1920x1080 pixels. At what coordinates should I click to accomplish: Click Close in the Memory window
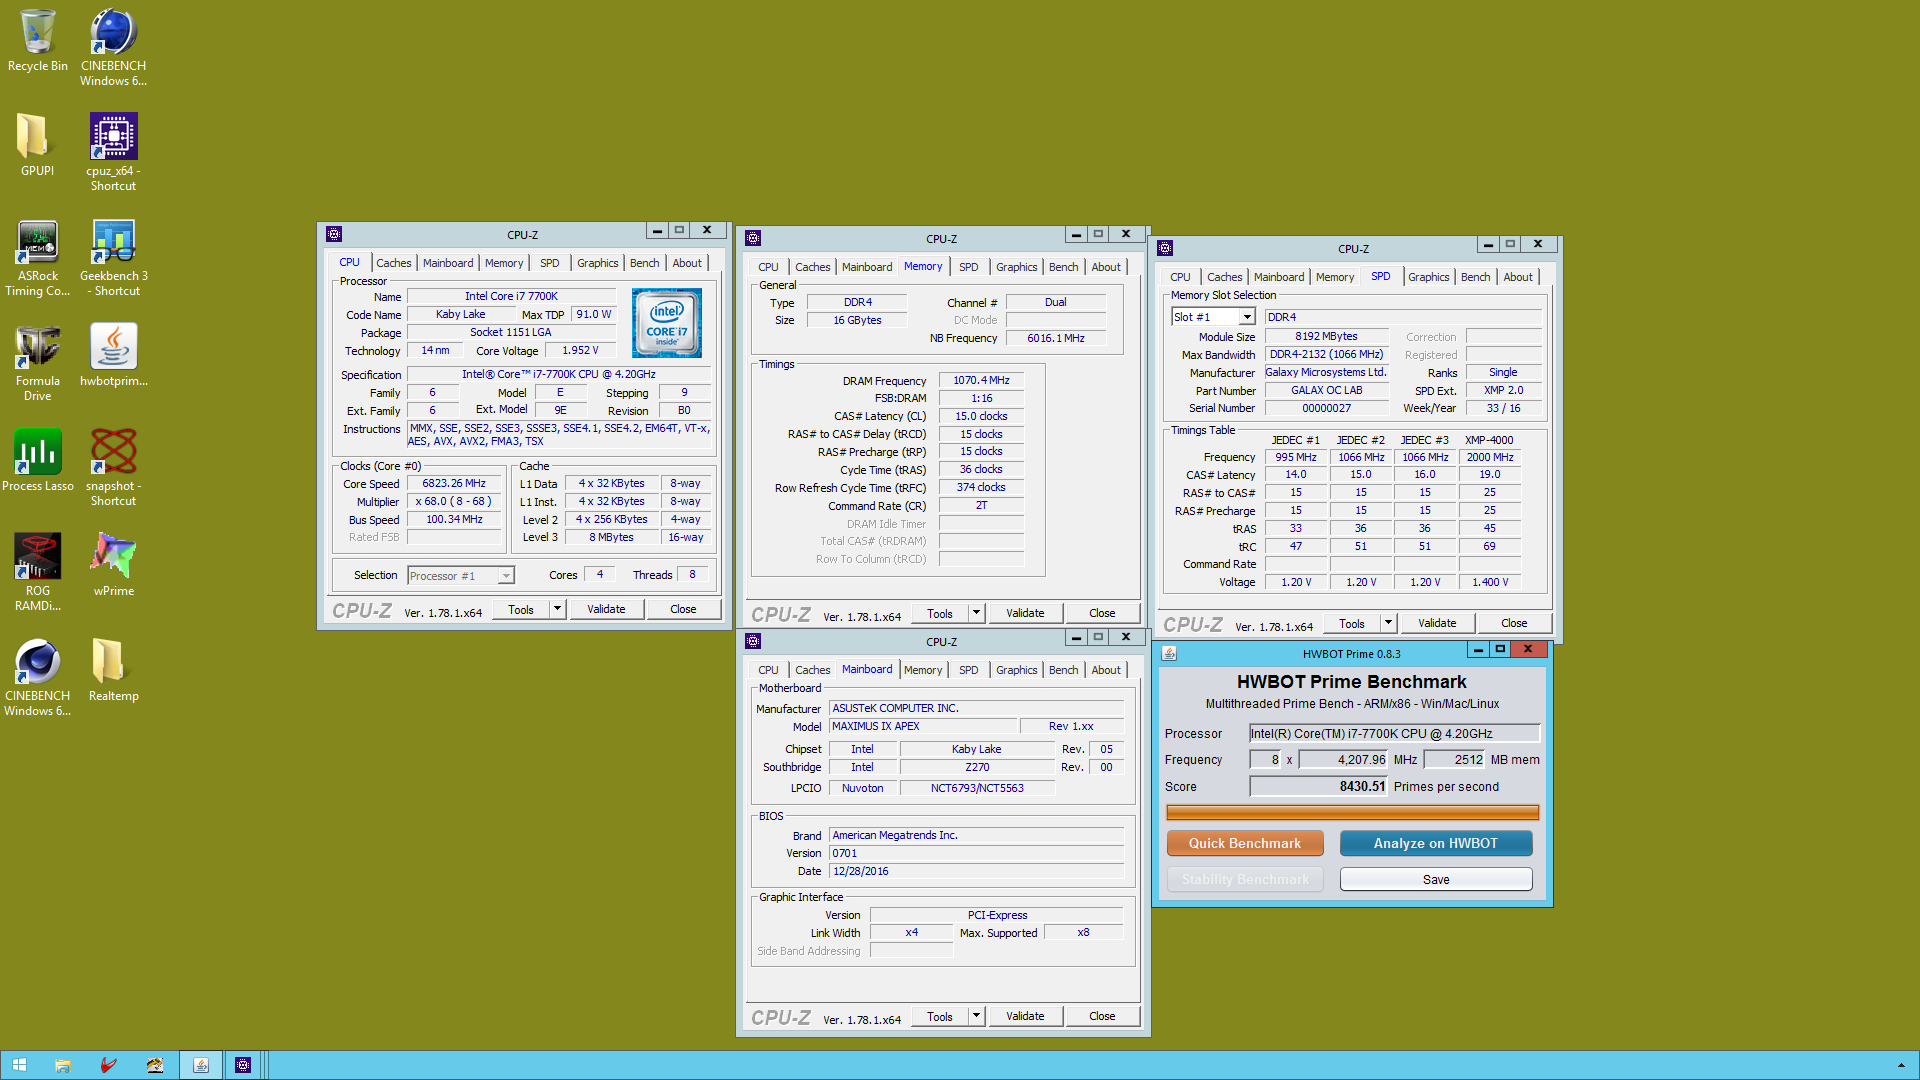pos(1102,613)
